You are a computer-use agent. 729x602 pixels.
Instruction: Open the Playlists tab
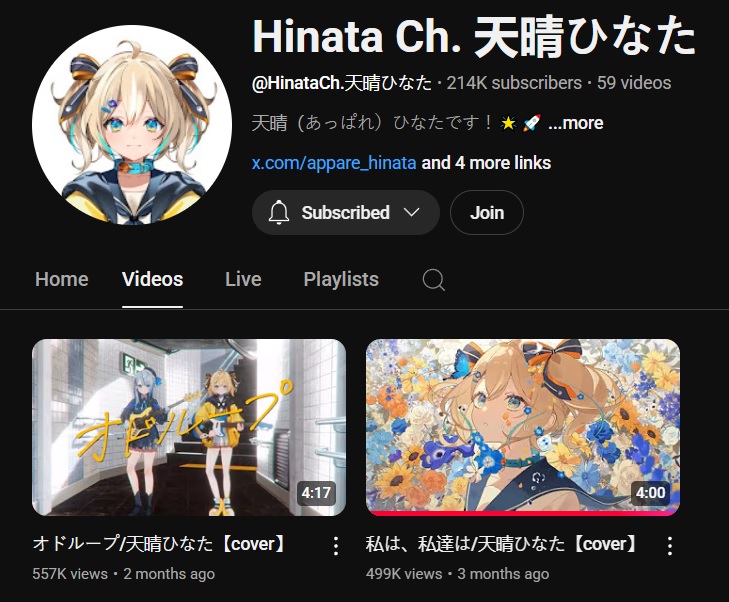pos(341,279)
